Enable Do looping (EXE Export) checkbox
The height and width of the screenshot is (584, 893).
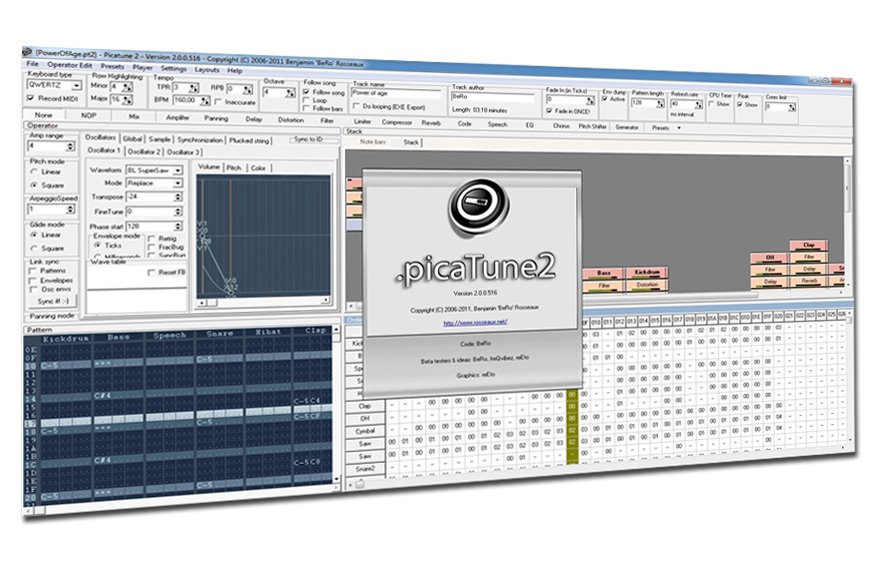tap(357, 106)
